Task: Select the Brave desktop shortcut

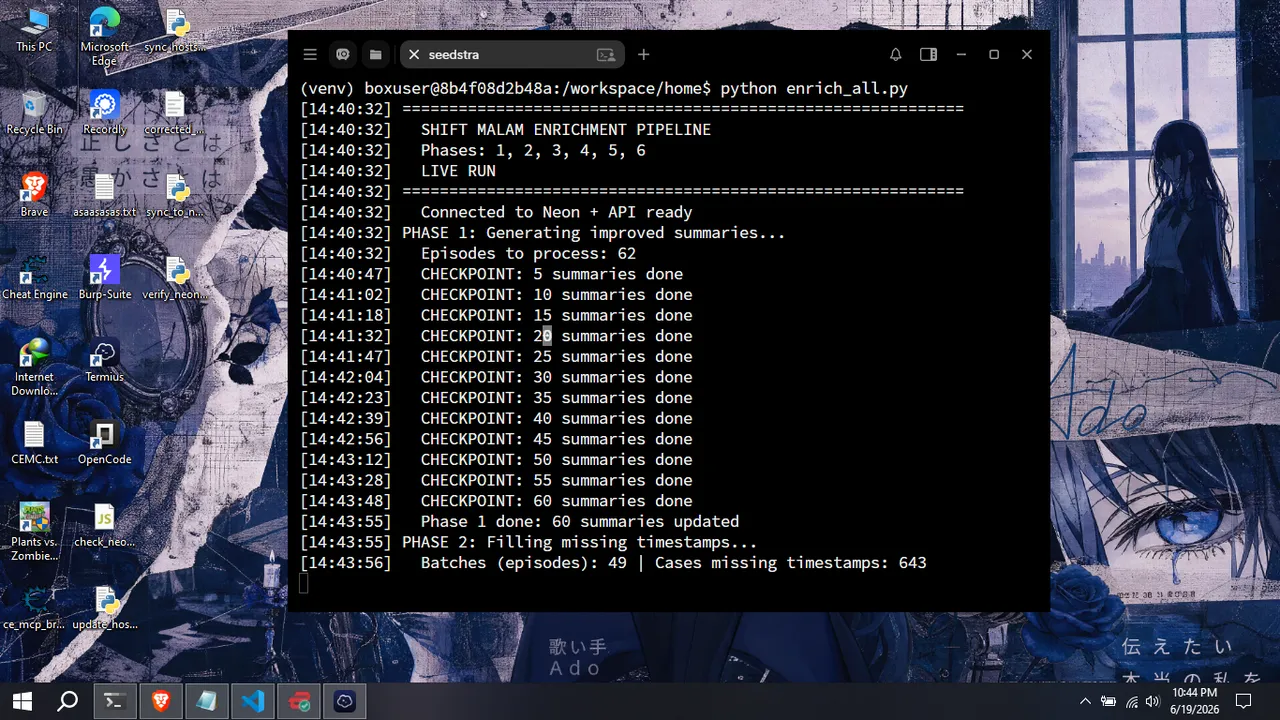Action: [x=34, y=195]
